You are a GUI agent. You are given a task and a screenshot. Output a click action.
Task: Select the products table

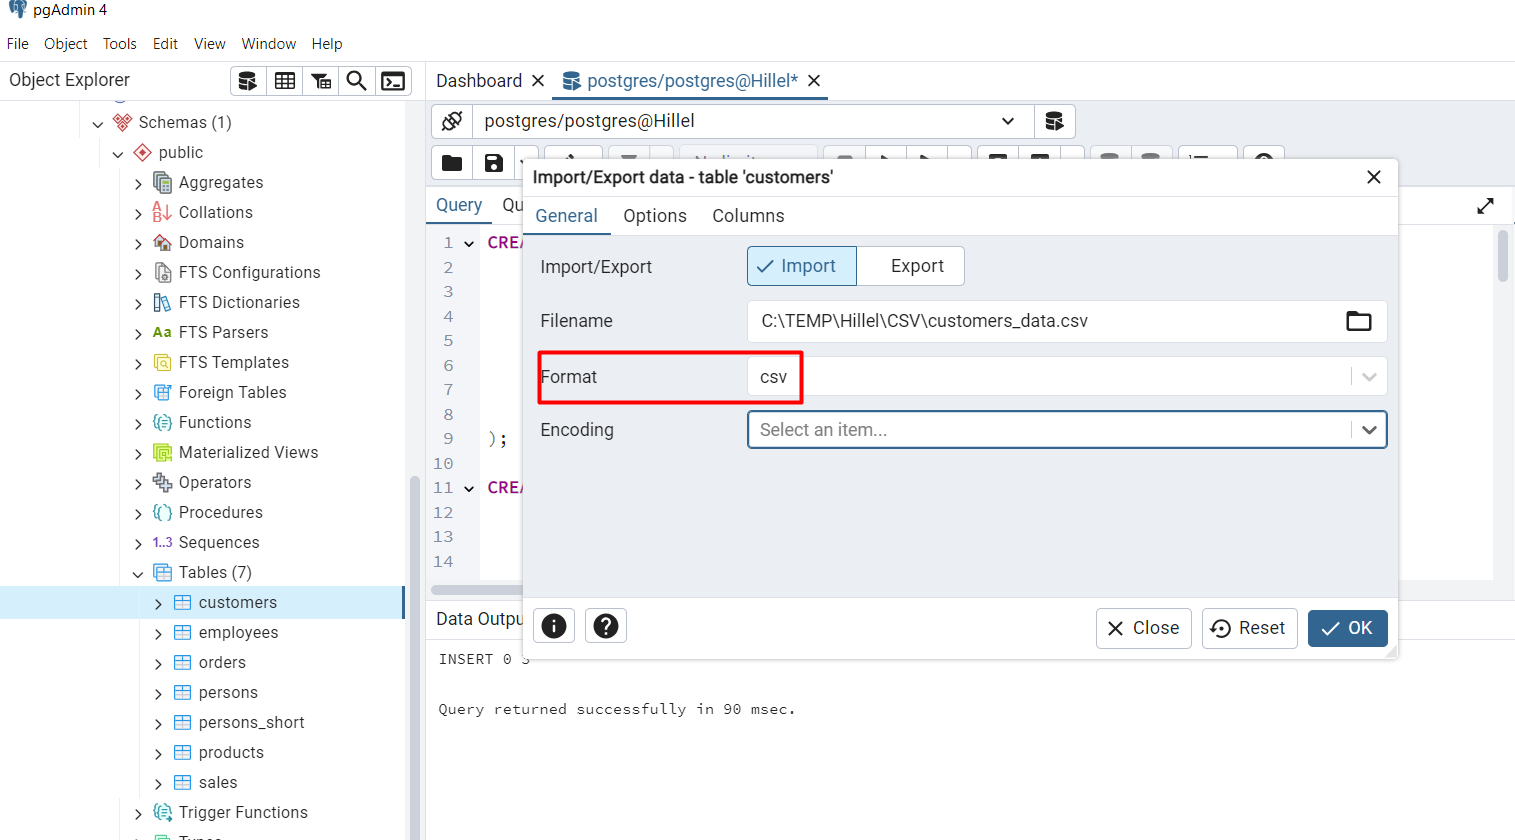point(231,753)
